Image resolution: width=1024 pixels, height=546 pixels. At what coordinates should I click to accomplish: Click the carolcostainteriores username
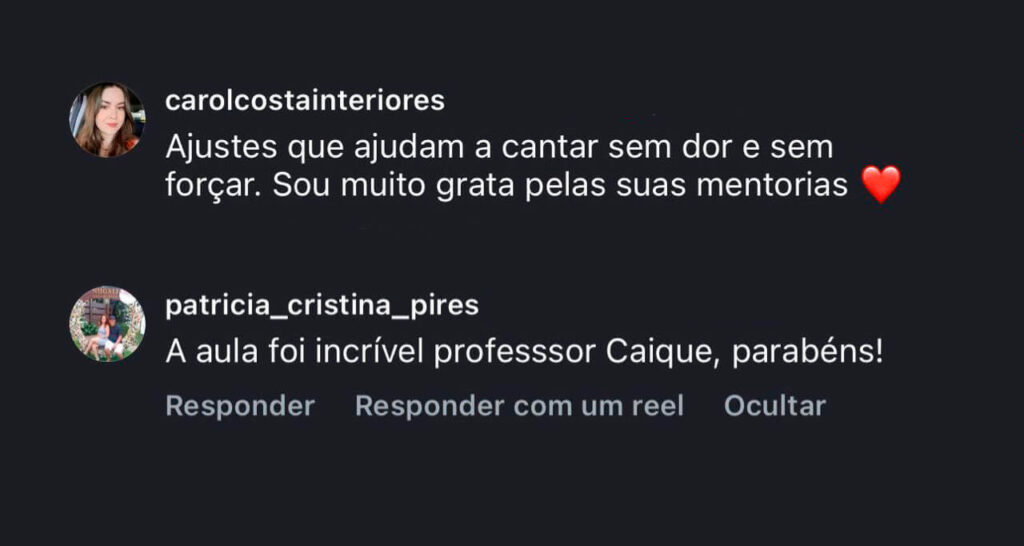point(305,101)
